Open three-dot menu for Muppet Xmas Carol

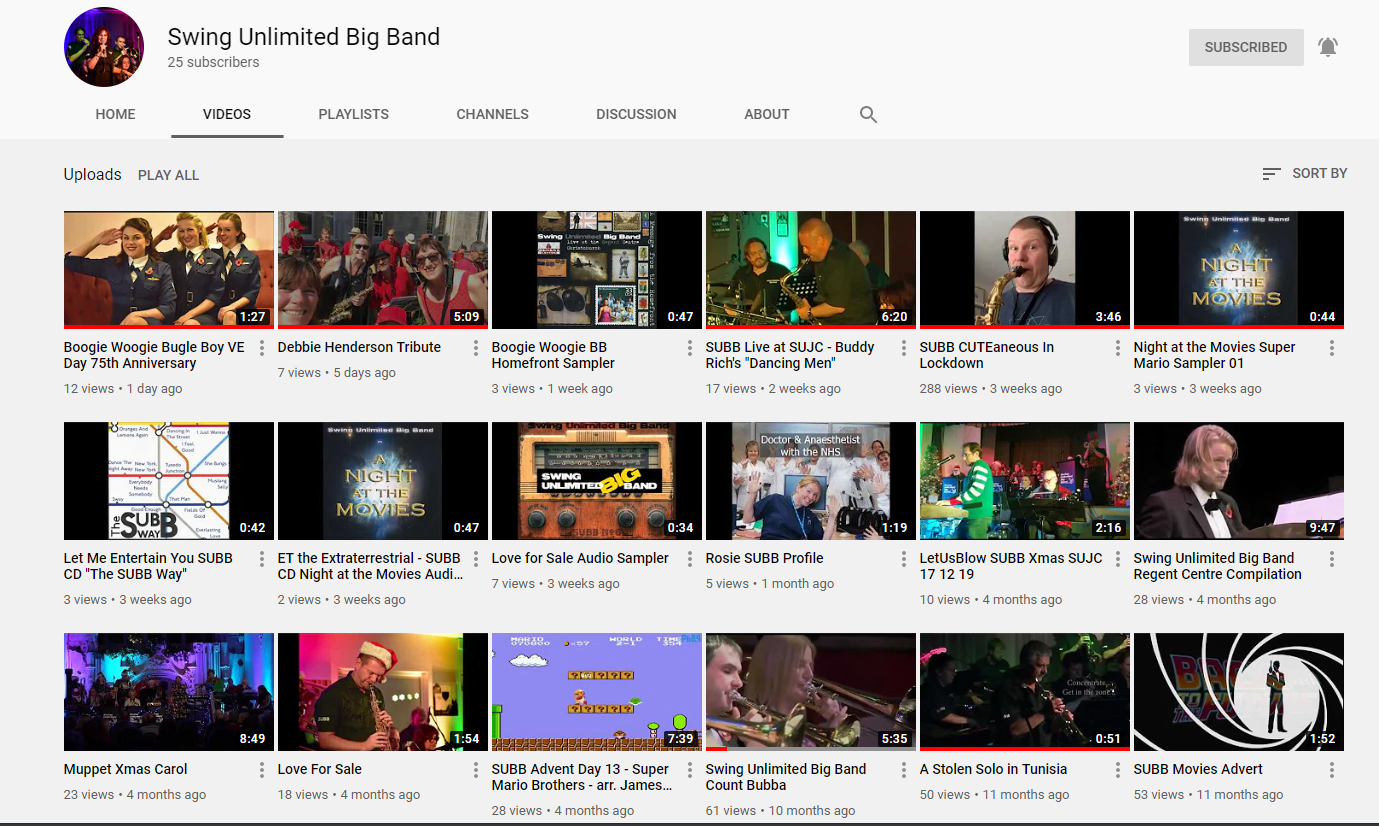(262, 770)
